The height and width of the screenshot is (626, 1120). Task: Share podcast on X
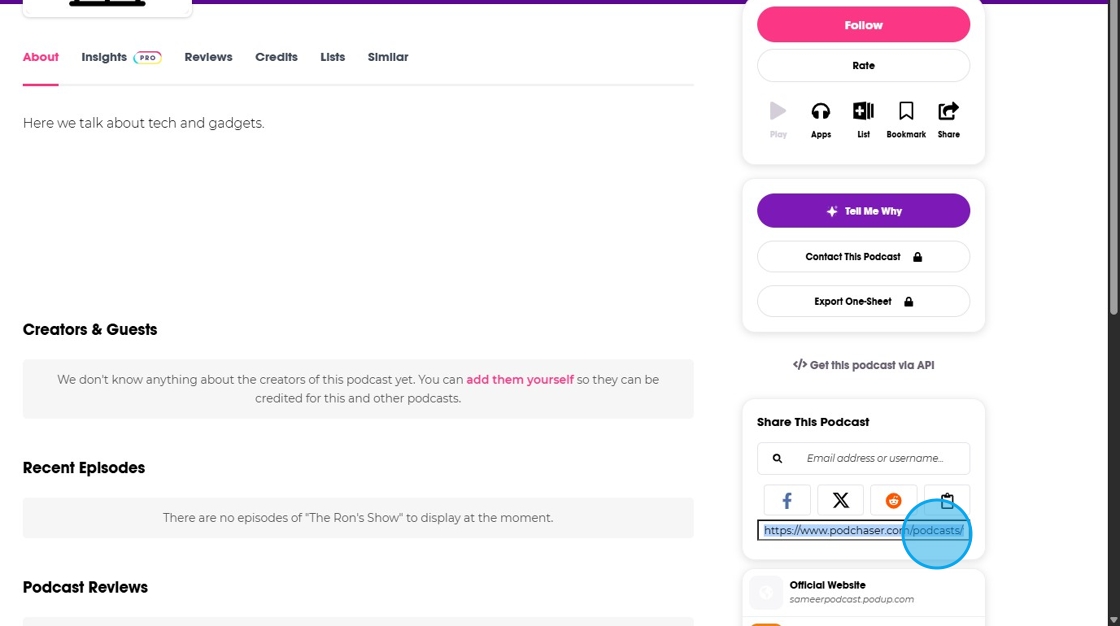840,500
